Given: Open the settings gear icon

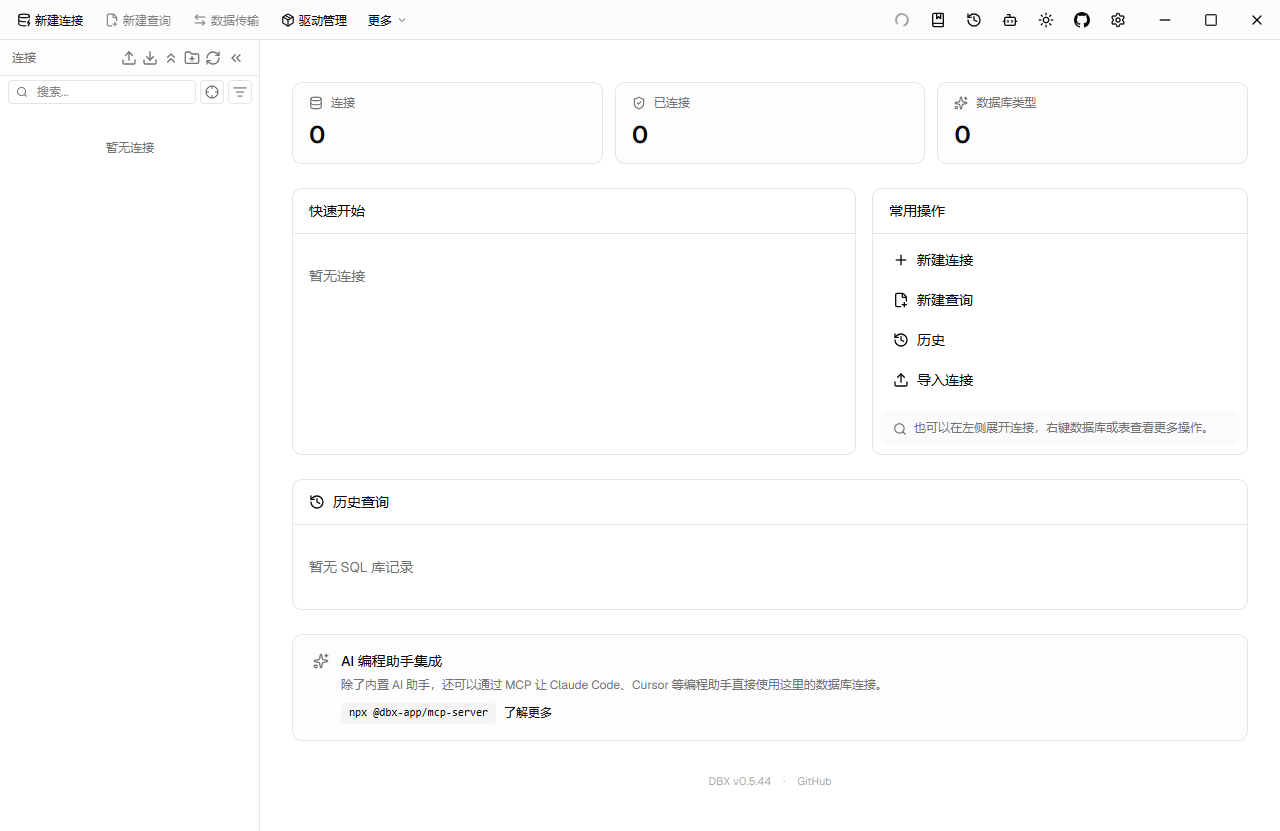Looking at the screenshot, I should point(1118,20).
